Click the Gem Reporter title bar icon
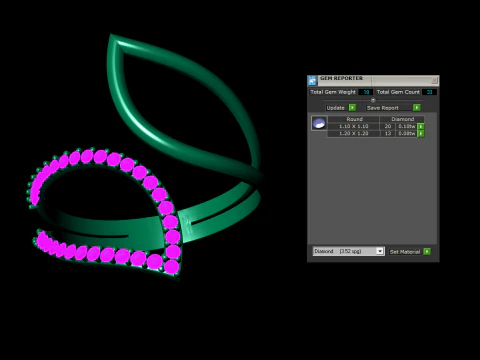Viewport: 480px width, 360px height. pyautogui.click(x=312, y=81)
